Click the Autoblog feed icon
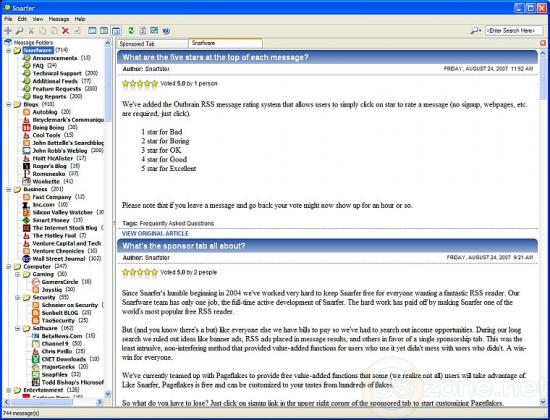The image size is (550, 420). [x=26, y=112]
